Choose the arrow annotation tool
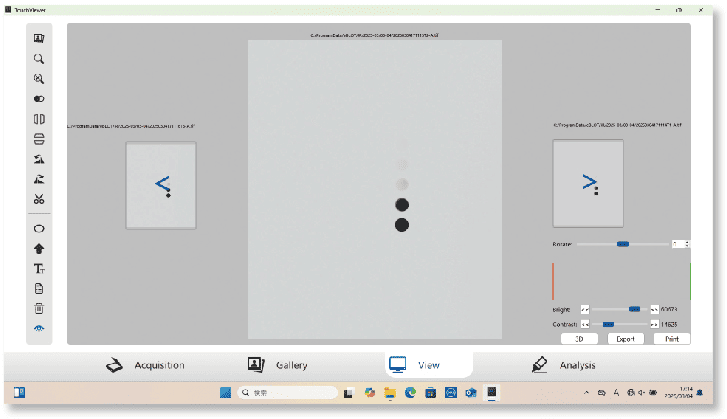Viewport: 727px width, 419px height. point(39,248)
